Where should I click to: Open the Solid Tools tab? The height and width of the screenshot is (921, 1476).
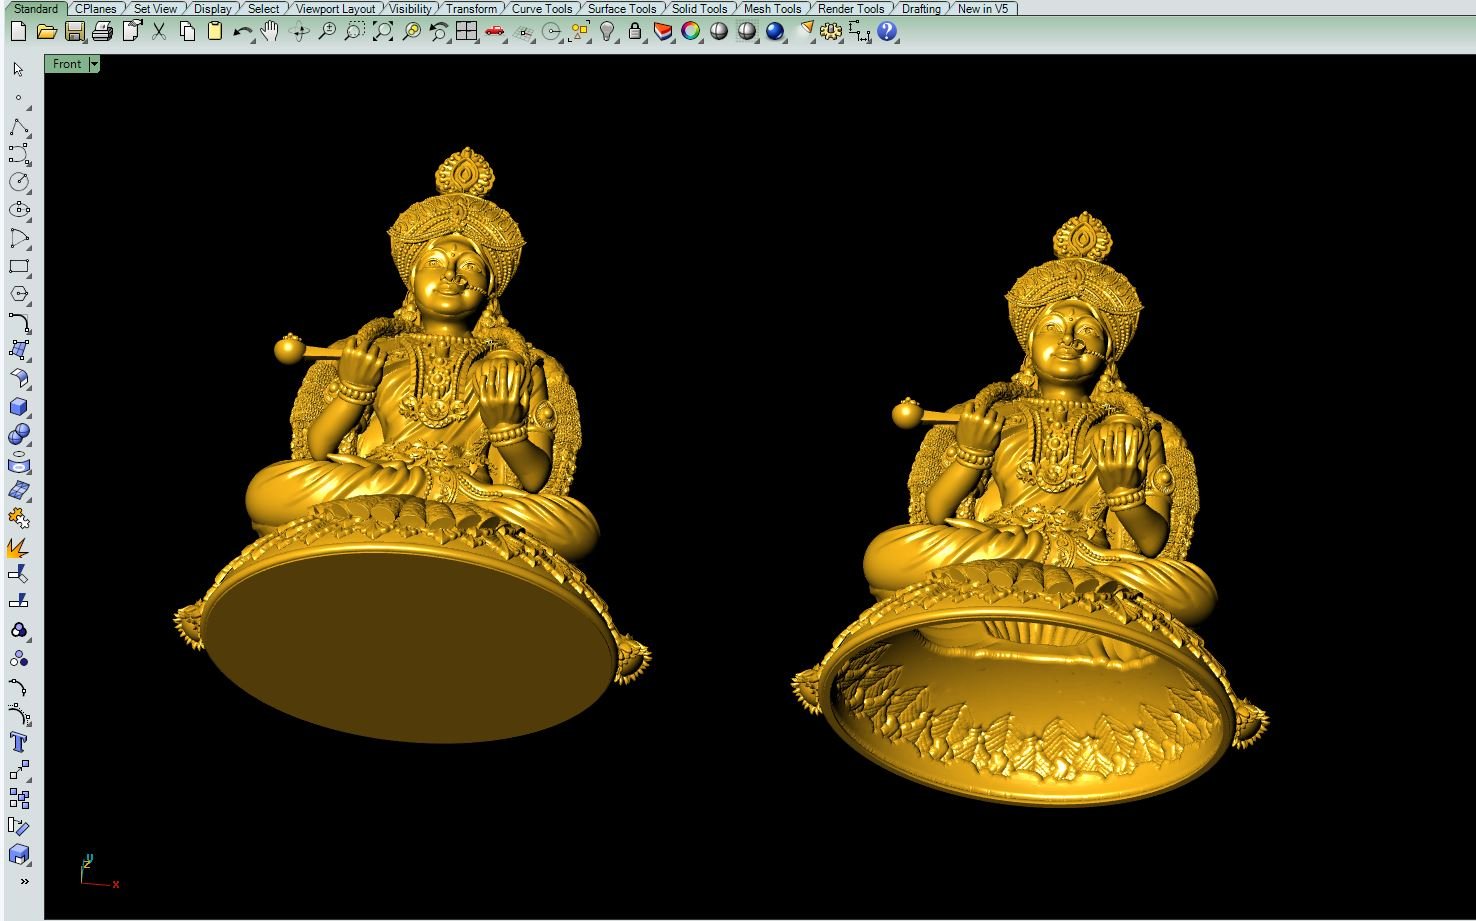tap(699, 8)
